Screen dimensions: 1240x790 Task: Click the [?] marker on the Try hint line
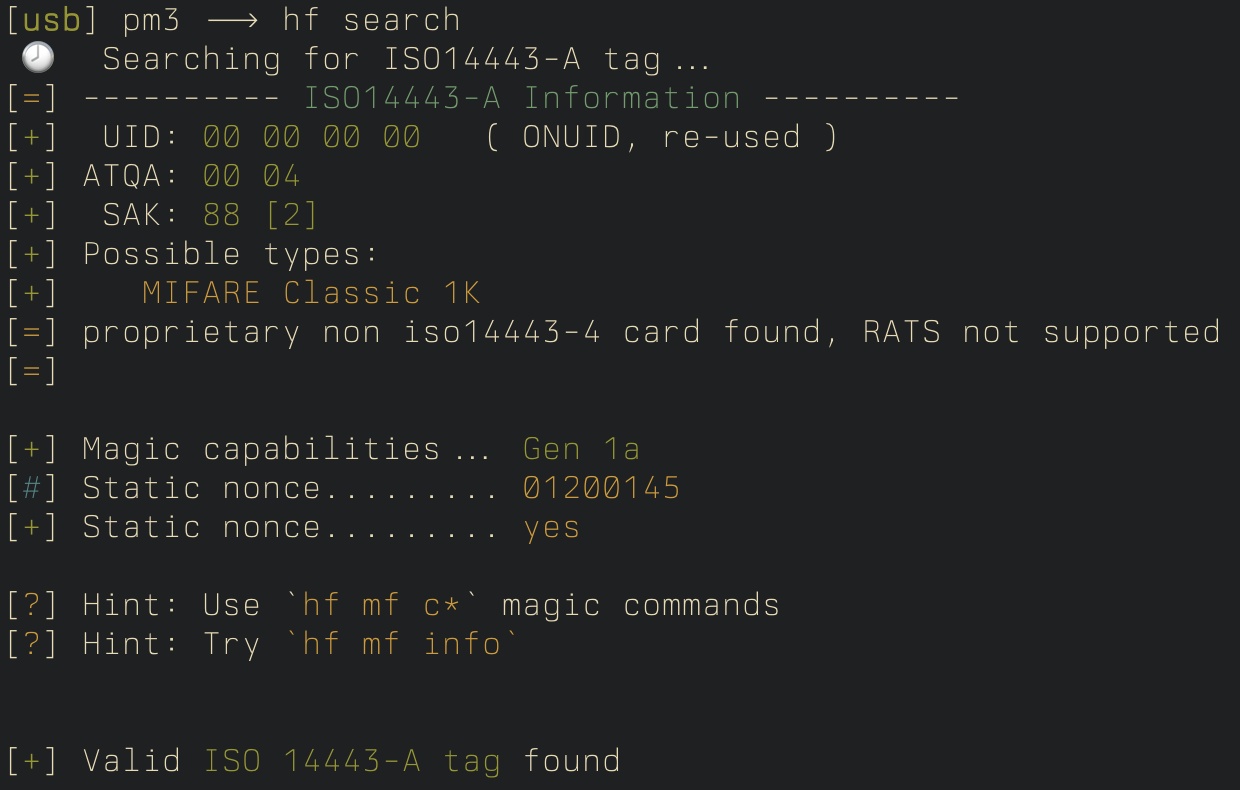(x=33, y=644)
